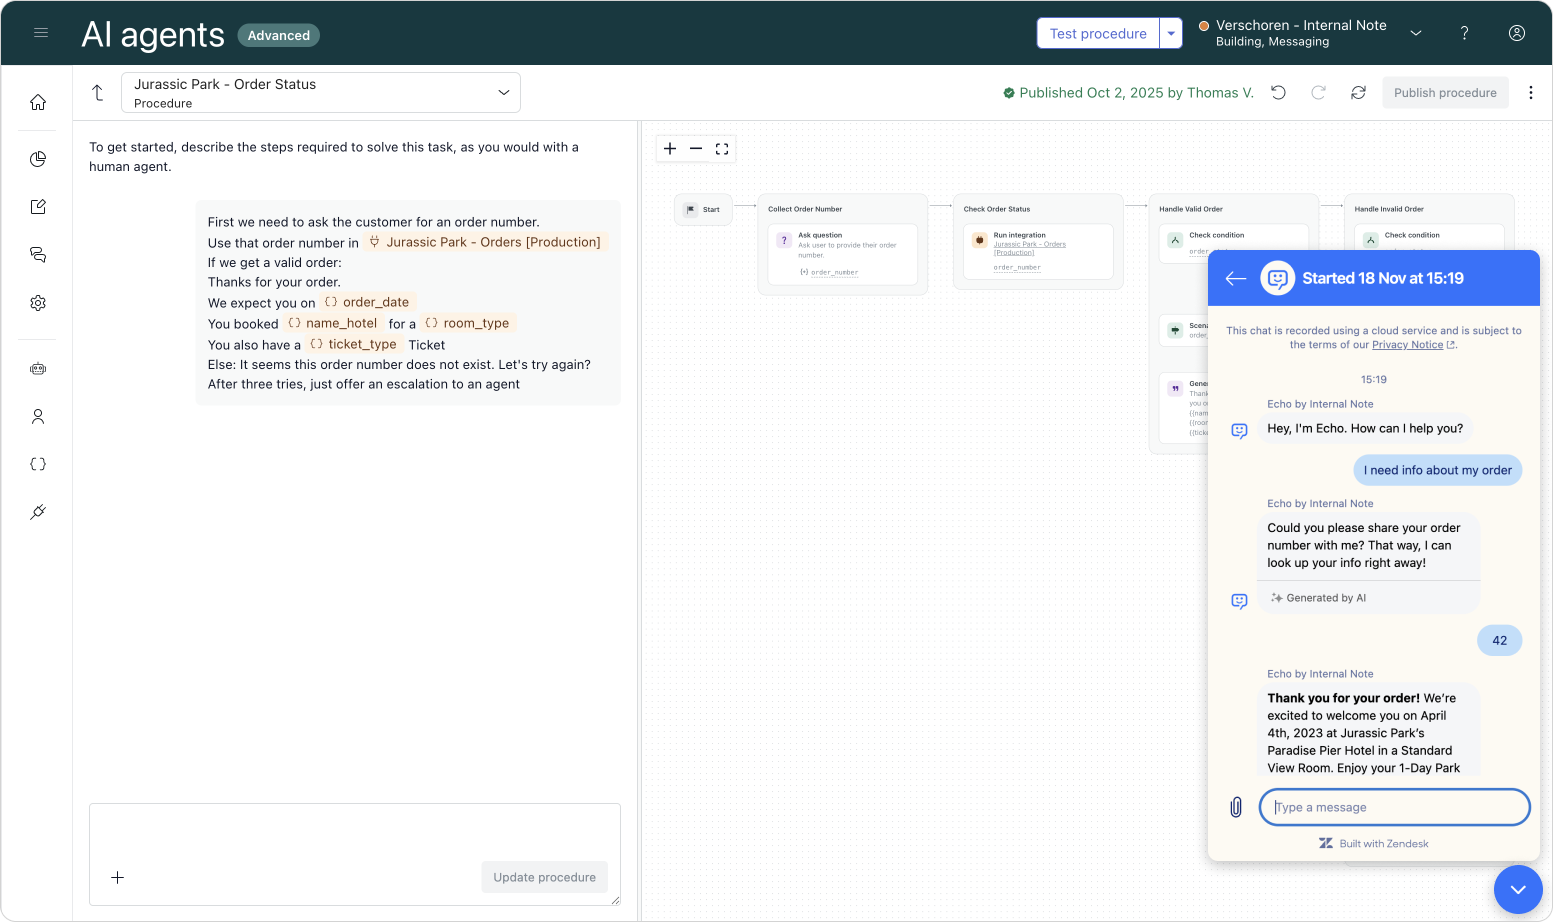Click the order_date variable tag
Image resolution: width=1553 pixels, height=922 pixels.
coord(367,302)
